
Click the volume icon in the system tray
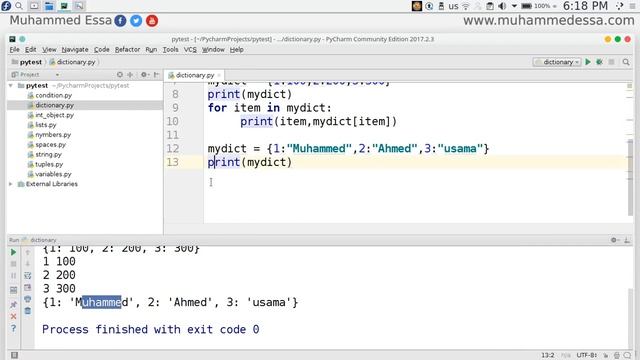502,6
